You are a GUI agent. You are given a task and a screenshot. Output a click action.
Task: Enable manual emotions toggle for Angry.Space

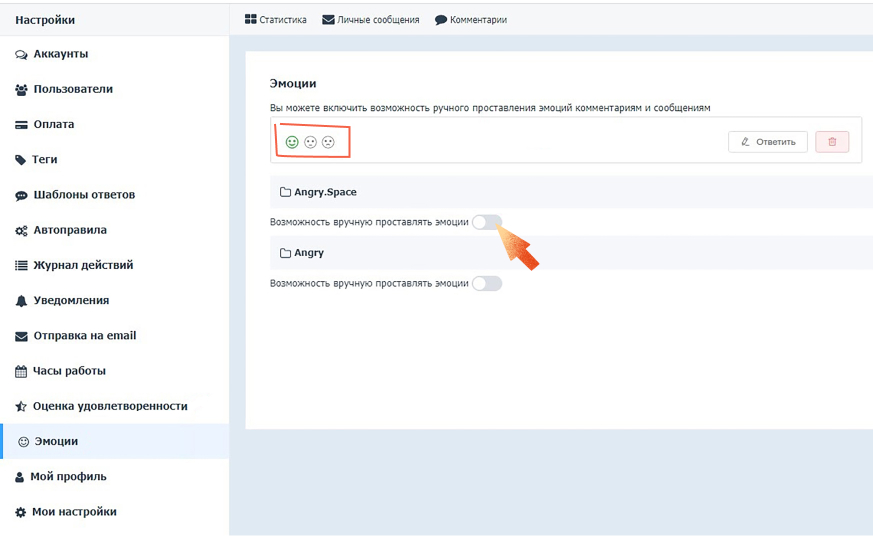tap(487, 222)
